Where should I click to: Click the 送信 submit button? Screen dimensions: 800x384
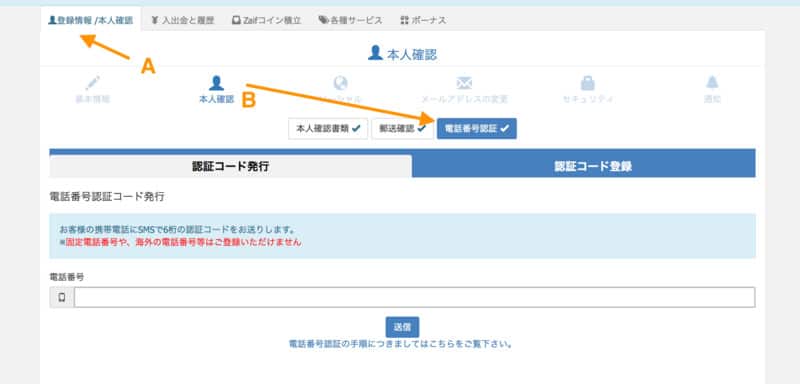pyautogui.click(x=402, y=327)
